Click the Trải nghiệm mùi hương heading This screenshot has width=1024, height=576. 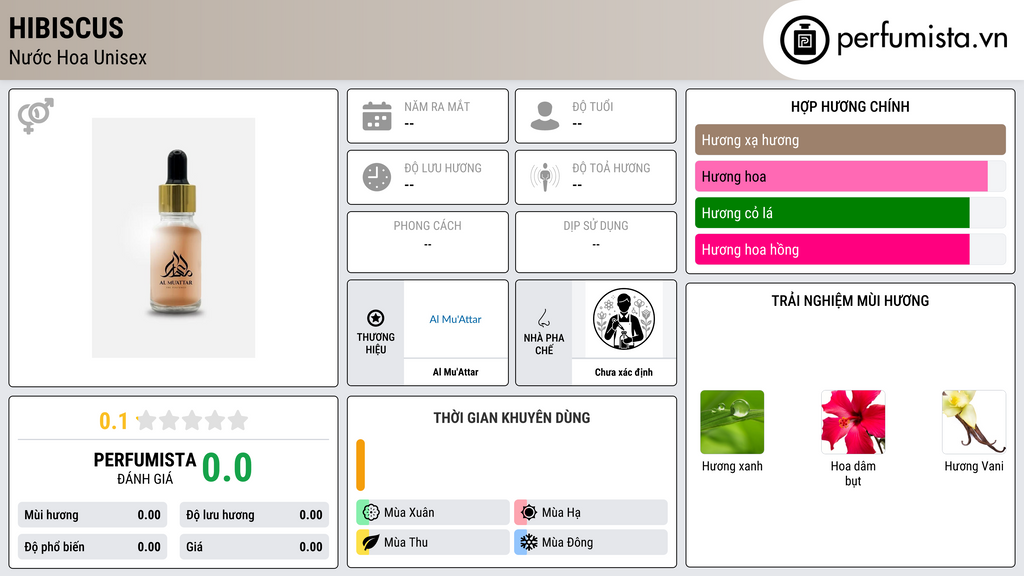click(x=850, y=301)
